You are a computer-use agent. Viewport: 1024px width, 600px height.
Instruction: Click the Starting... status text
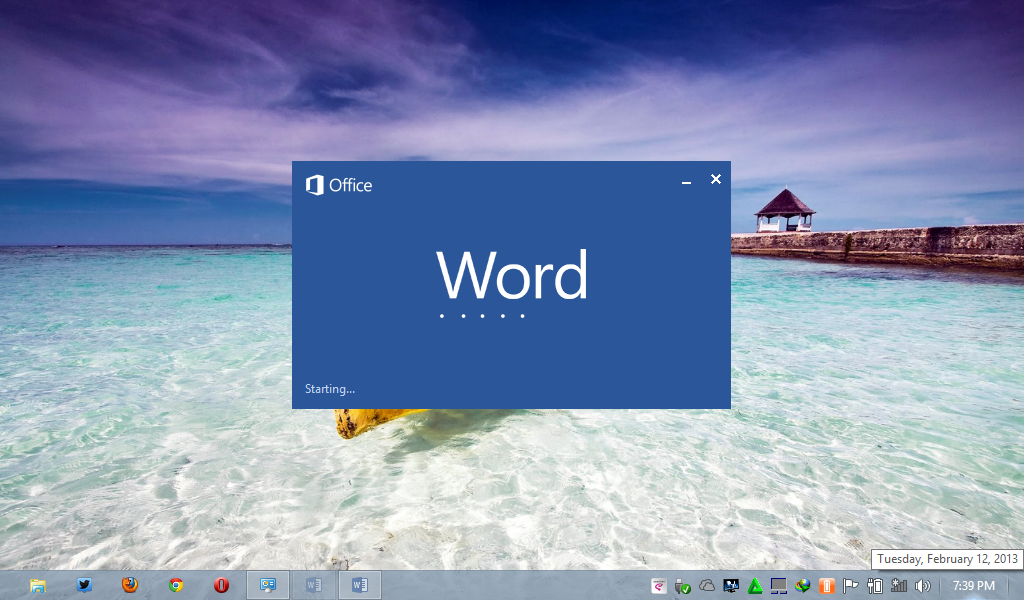coord(330,389)
